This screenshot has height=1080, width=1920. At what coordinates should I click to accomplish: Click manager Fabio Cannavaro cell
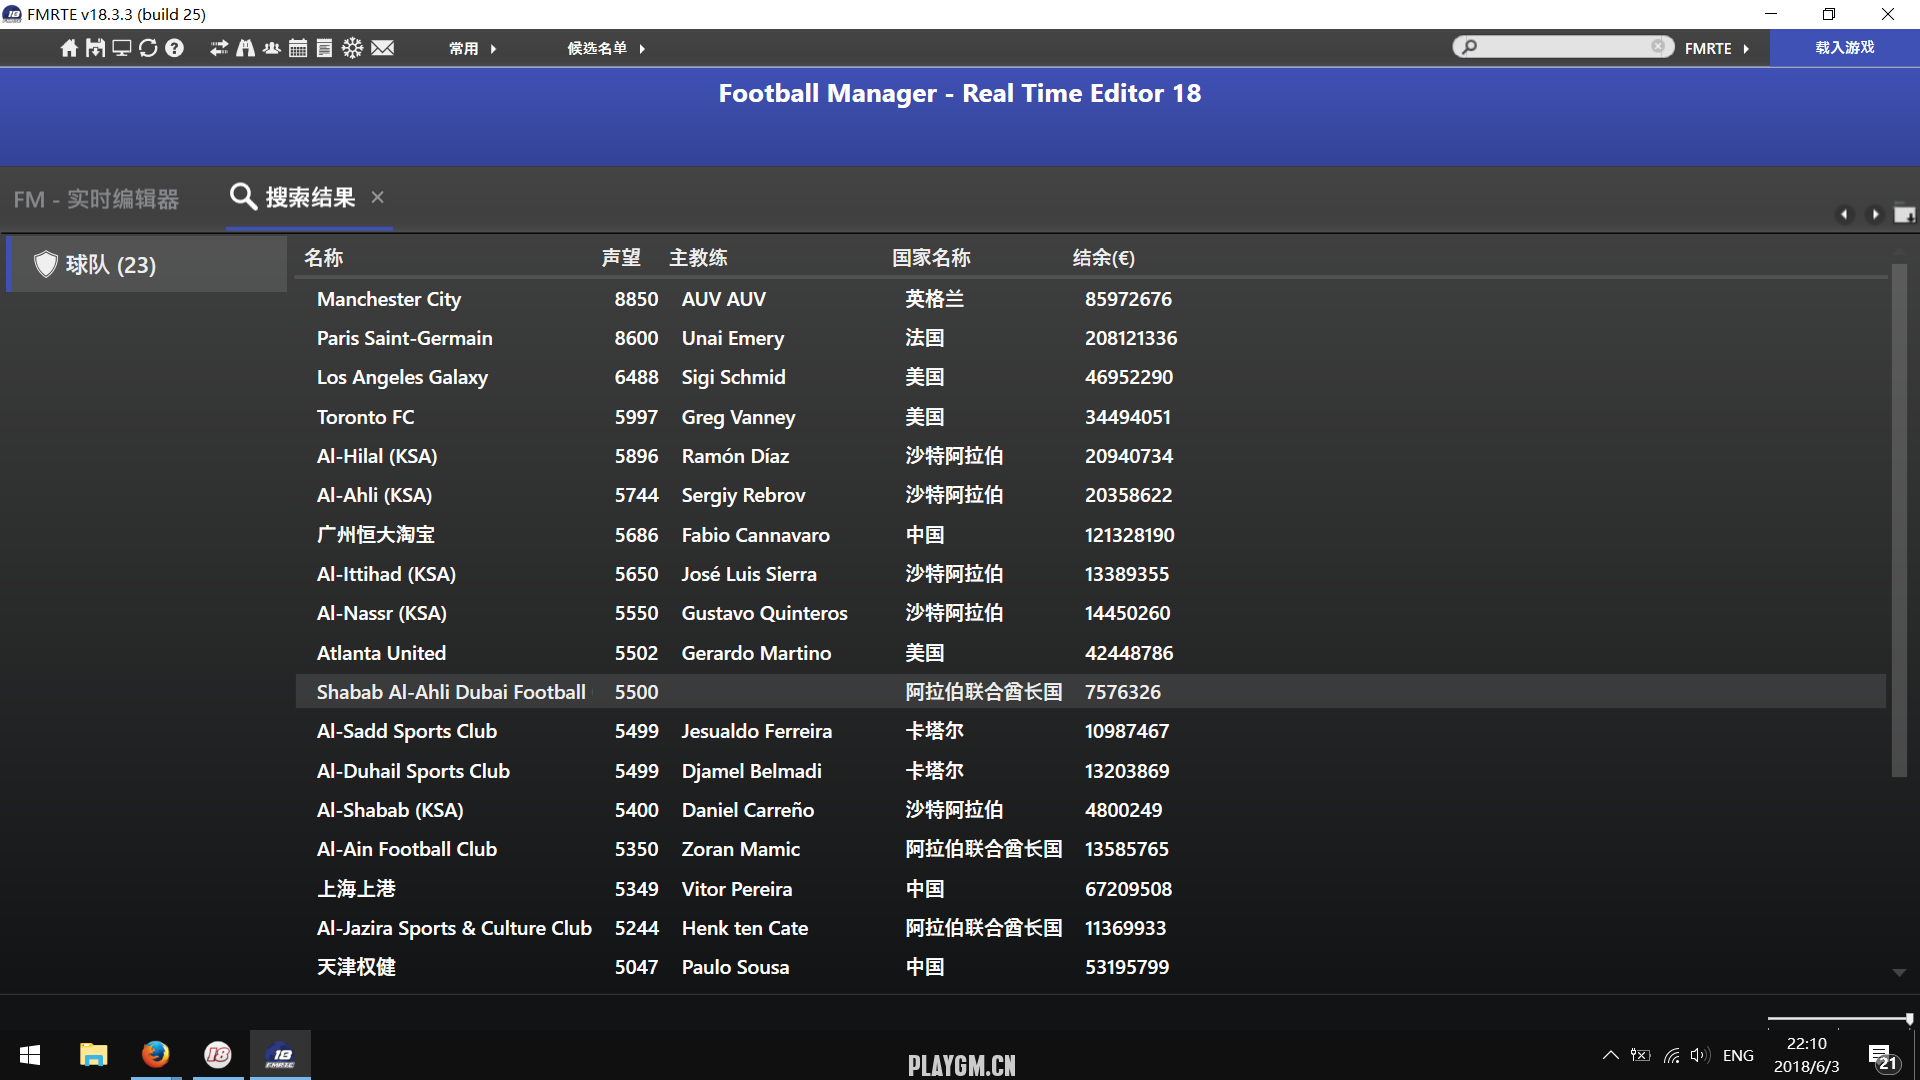[x=755, y=535]
